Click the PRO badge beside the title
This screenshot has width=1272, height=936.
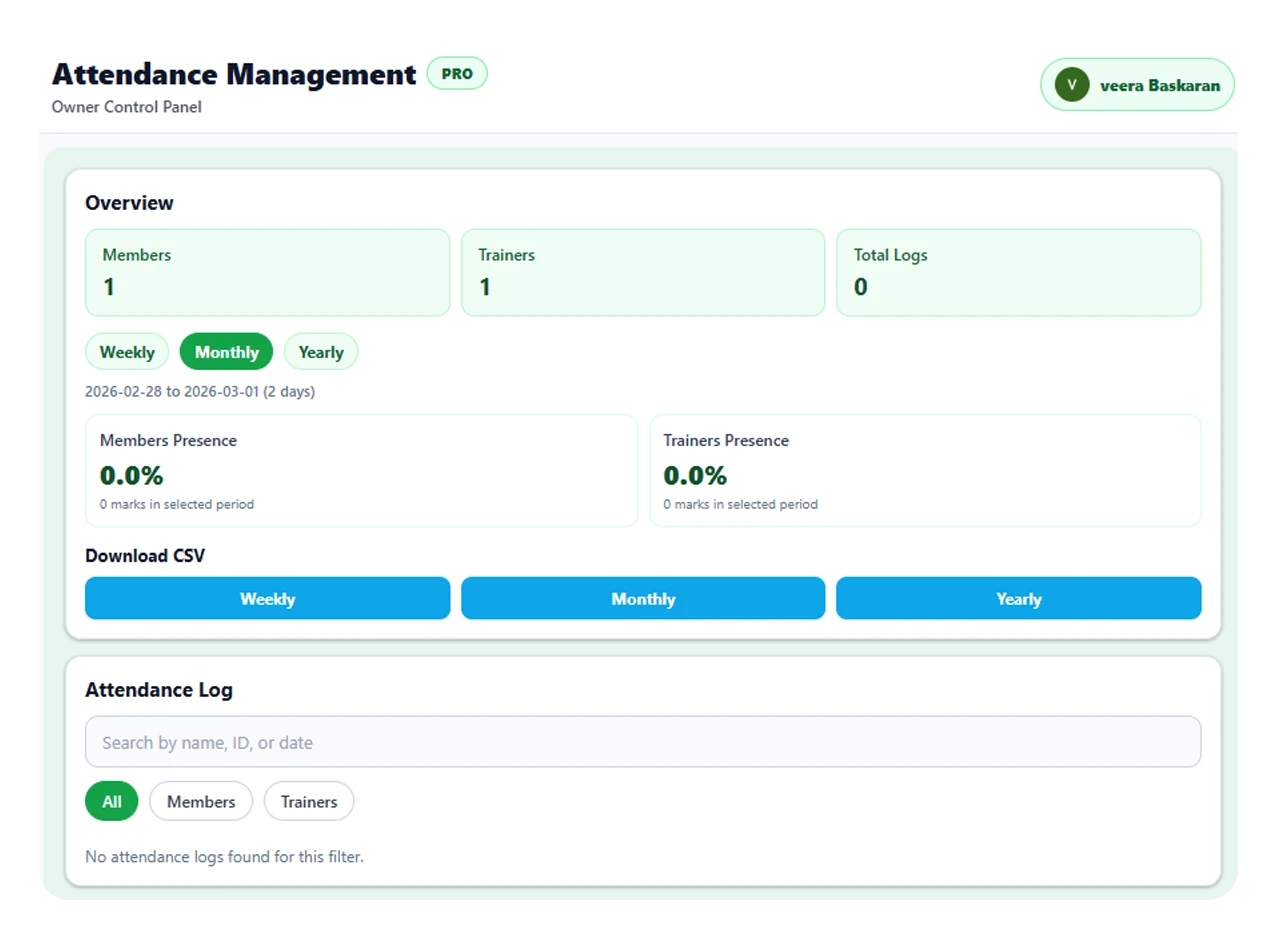[x=457, y=74]
